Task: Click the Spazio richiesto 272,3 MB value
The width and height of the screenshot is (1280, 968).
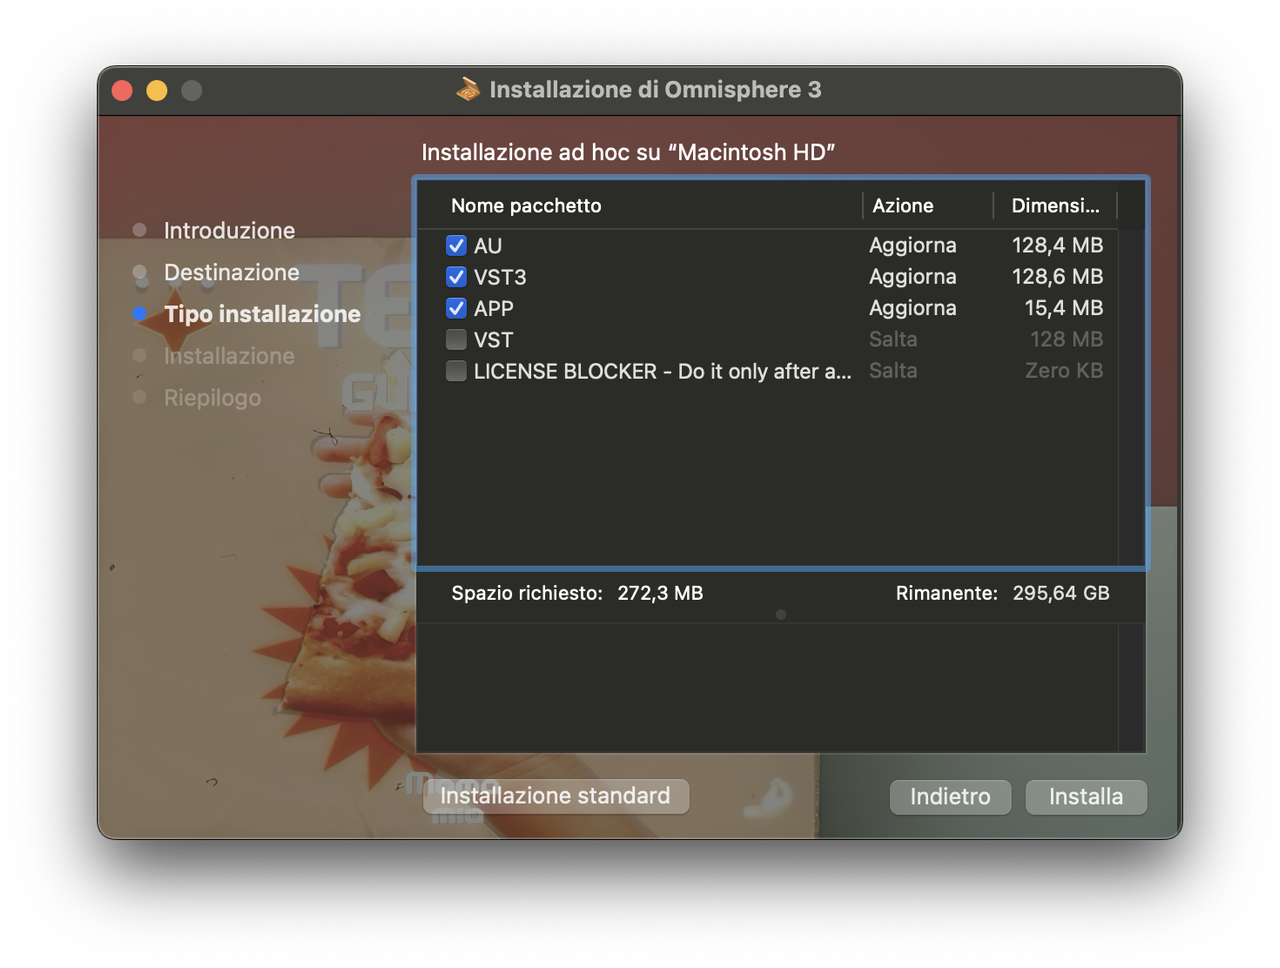Action: (660, 593)
